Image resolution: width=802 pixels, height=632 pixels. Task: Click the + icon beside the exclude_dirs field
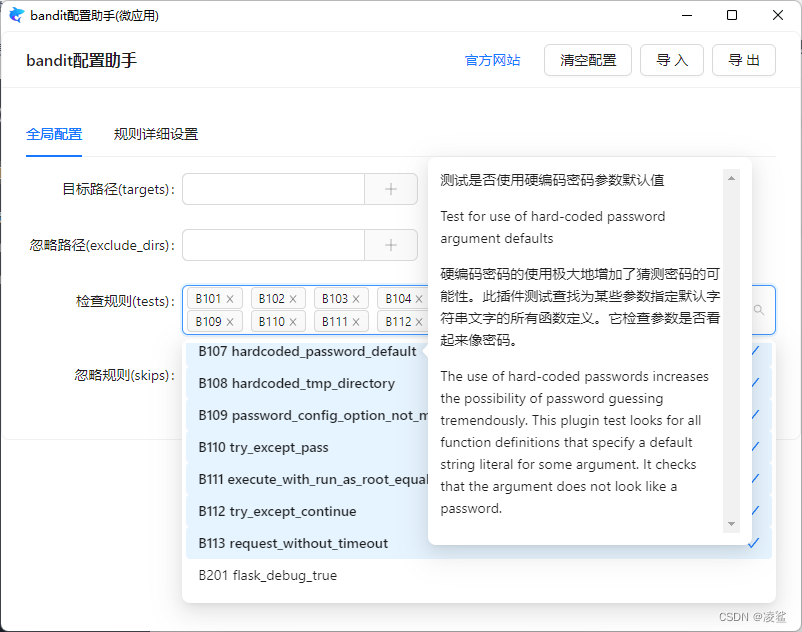[391, 245]
